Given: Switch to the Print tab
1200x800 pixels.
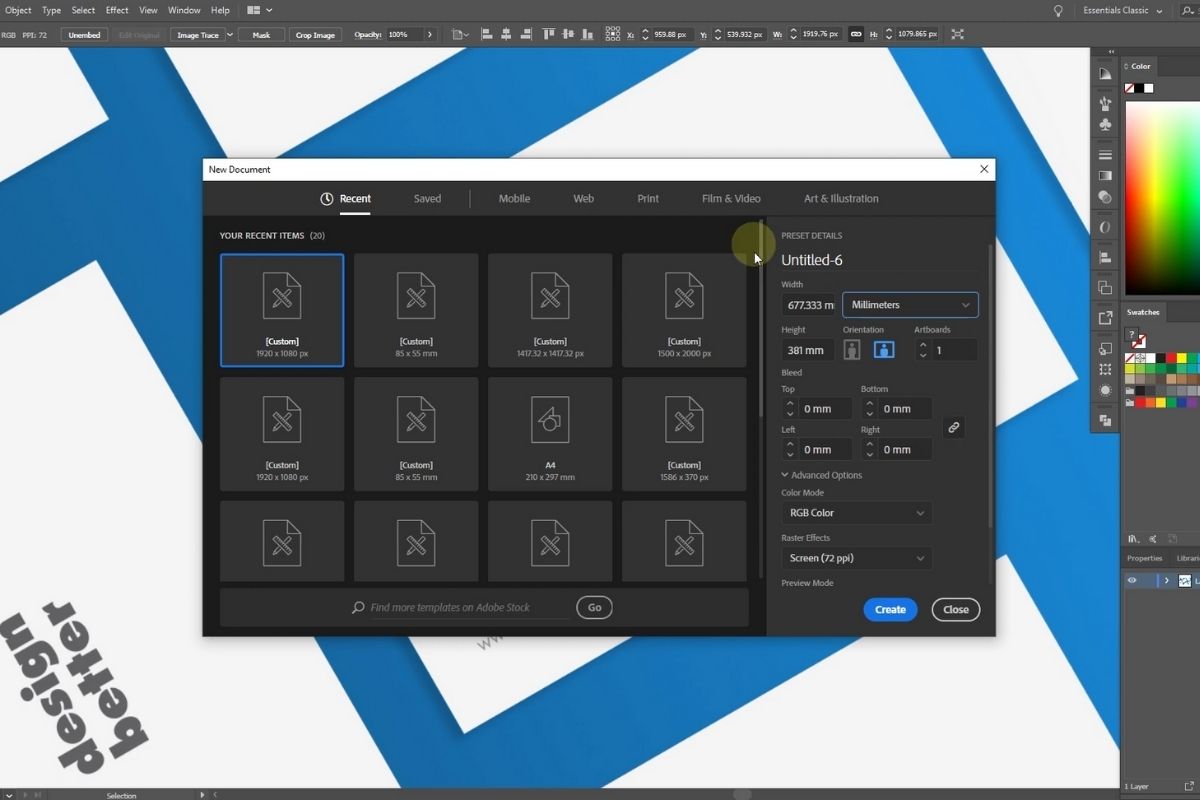Looking at the screenshot, I should pyautogui.click(x=647, y=198).
